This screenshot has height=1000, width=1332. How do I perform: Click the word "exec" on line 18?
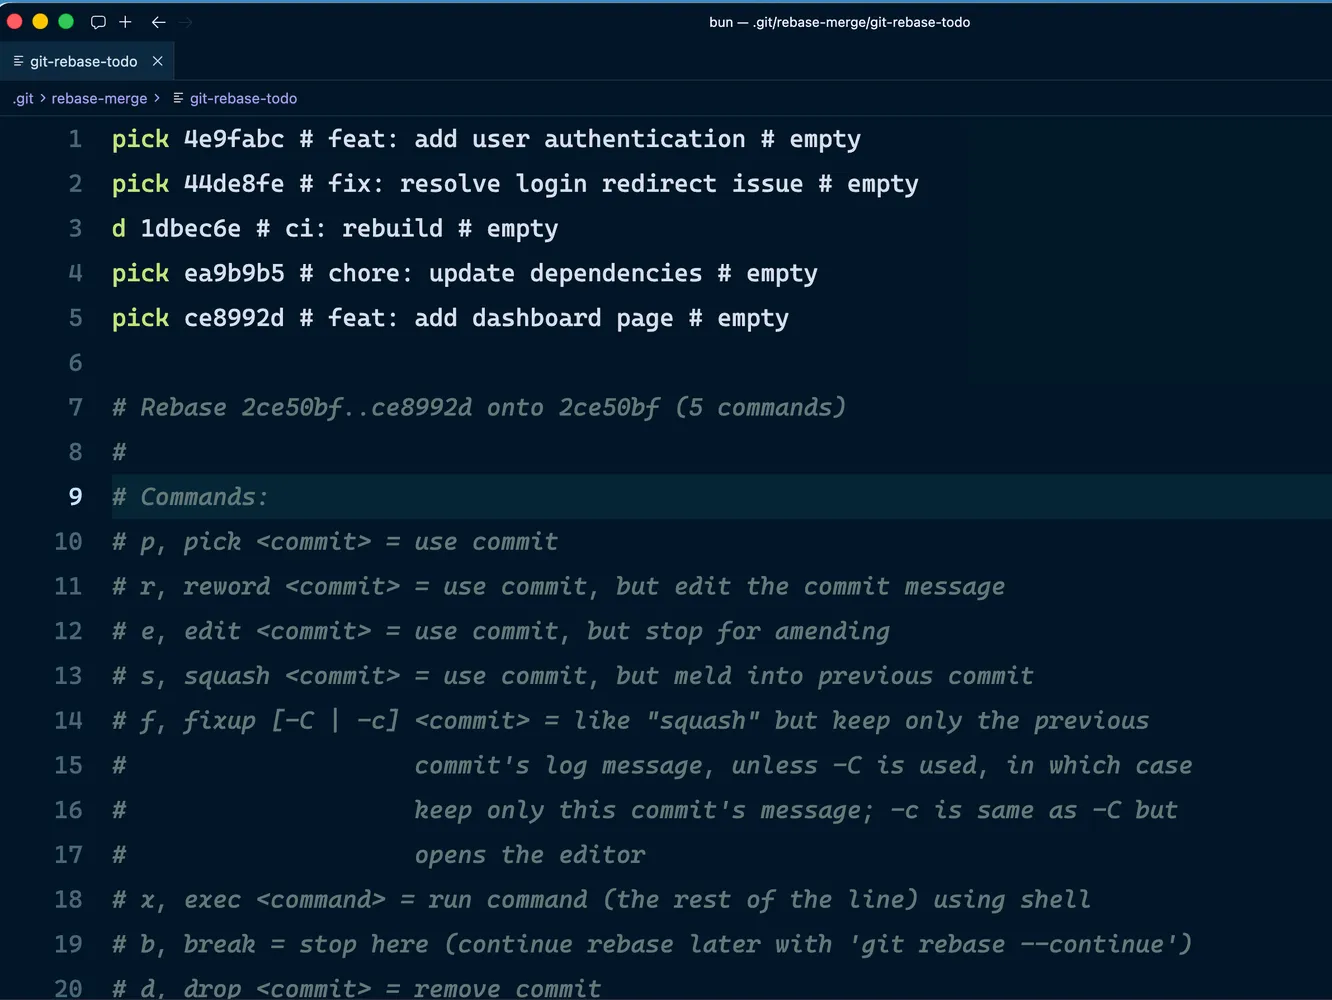tap(212, 900)
